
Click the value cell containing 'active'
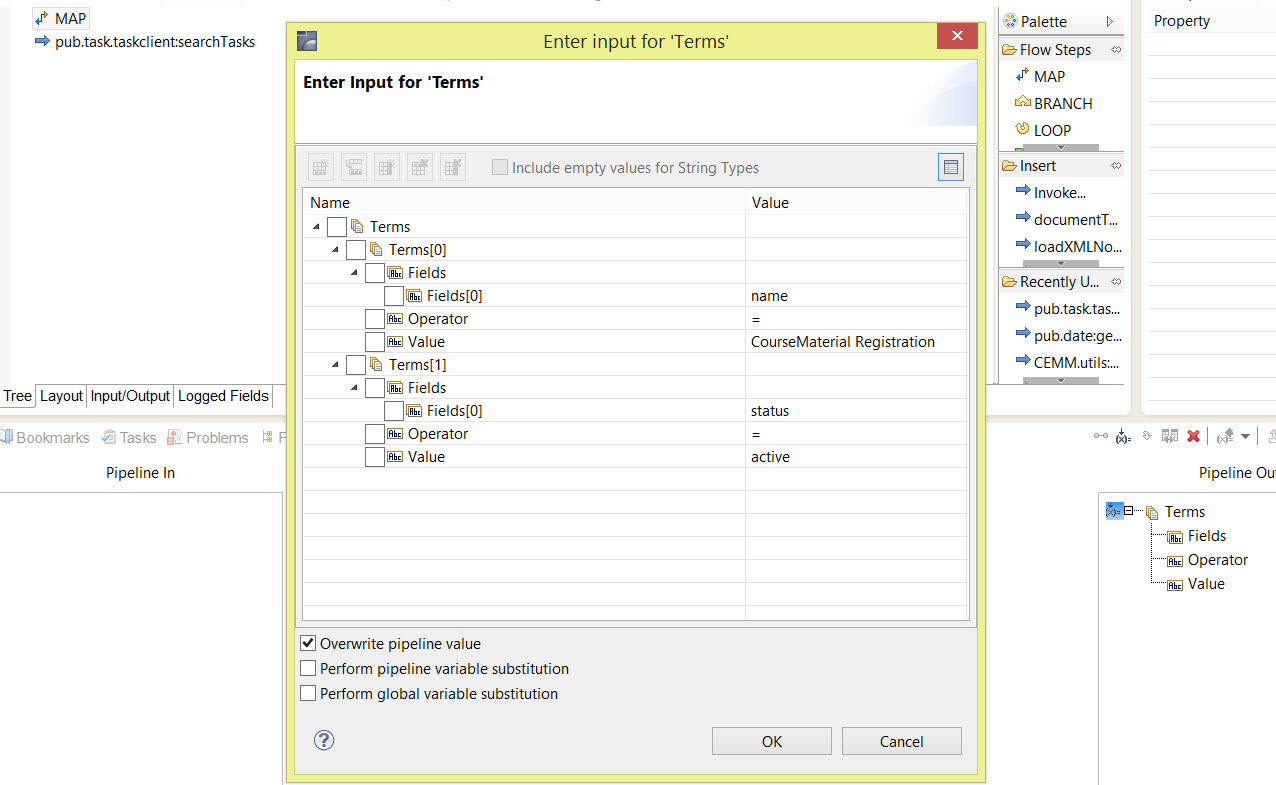857,457
